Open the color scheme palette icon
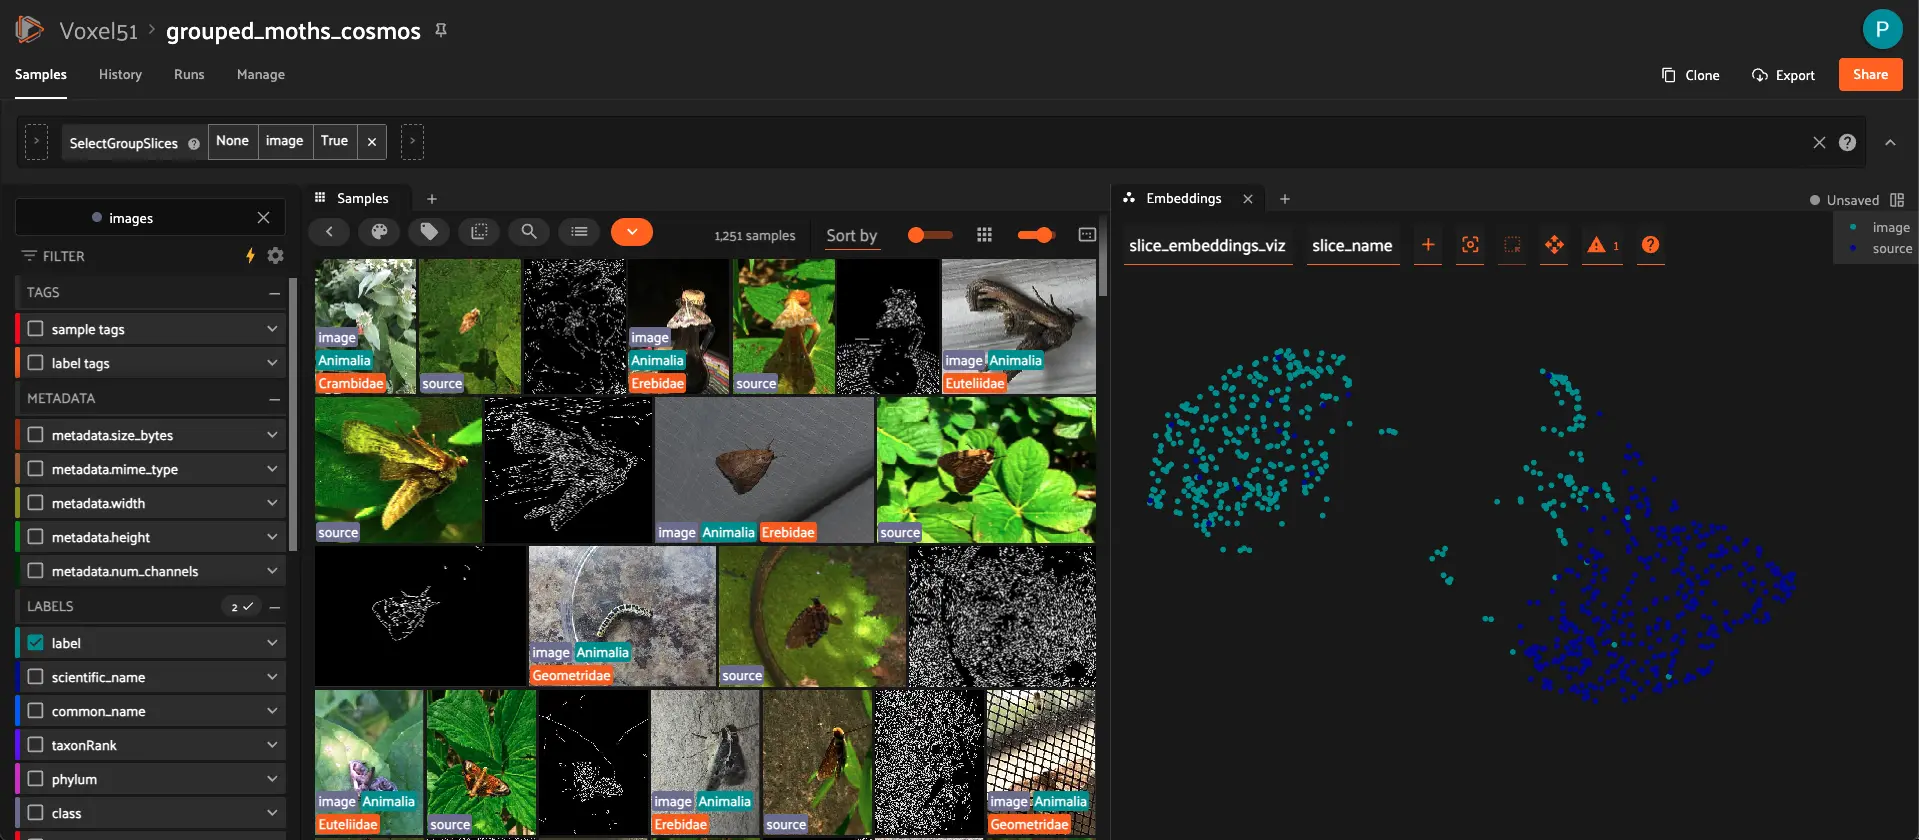The height and width of the screenshot is (840, 1919). [379, 232]
